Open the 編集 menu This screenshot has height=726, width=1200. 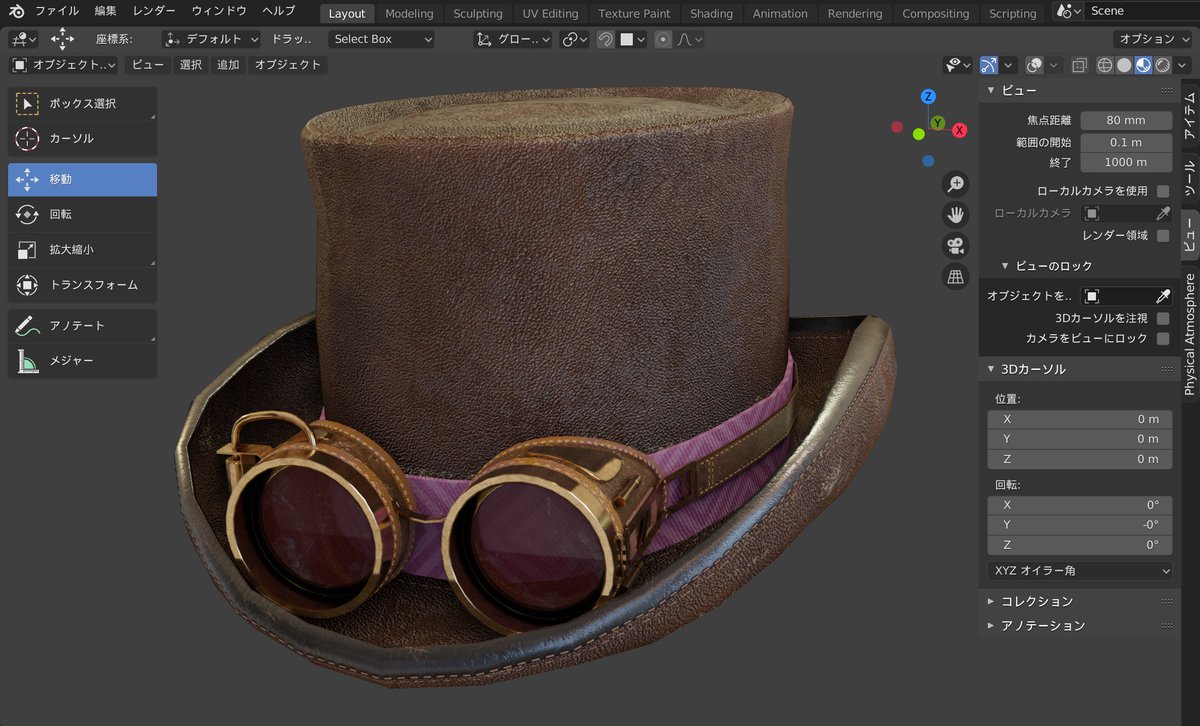click(105, 11)
